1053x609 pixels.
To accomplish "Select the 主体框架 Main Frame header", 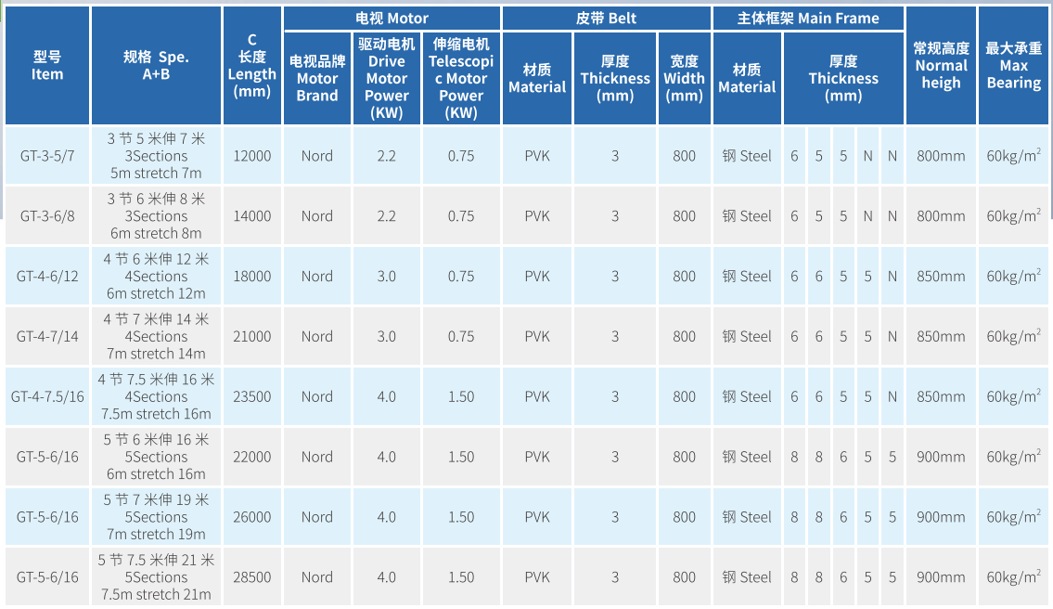I will click(x=808, y=18).
